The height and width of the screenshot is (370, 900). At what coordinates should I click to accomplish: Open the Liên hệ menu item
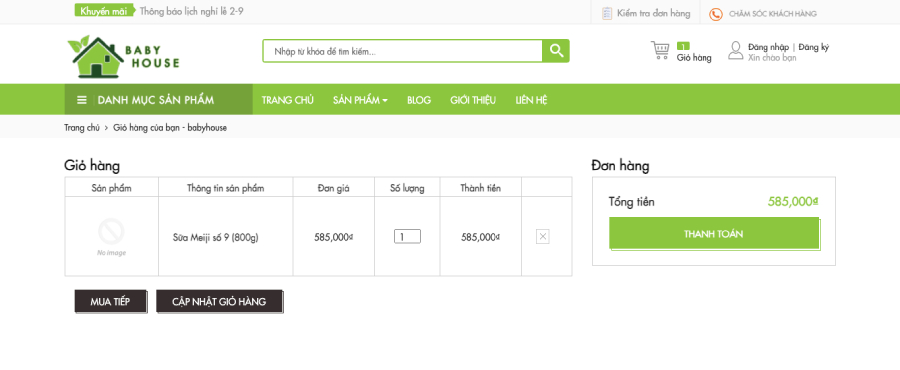tap(531, 100)
